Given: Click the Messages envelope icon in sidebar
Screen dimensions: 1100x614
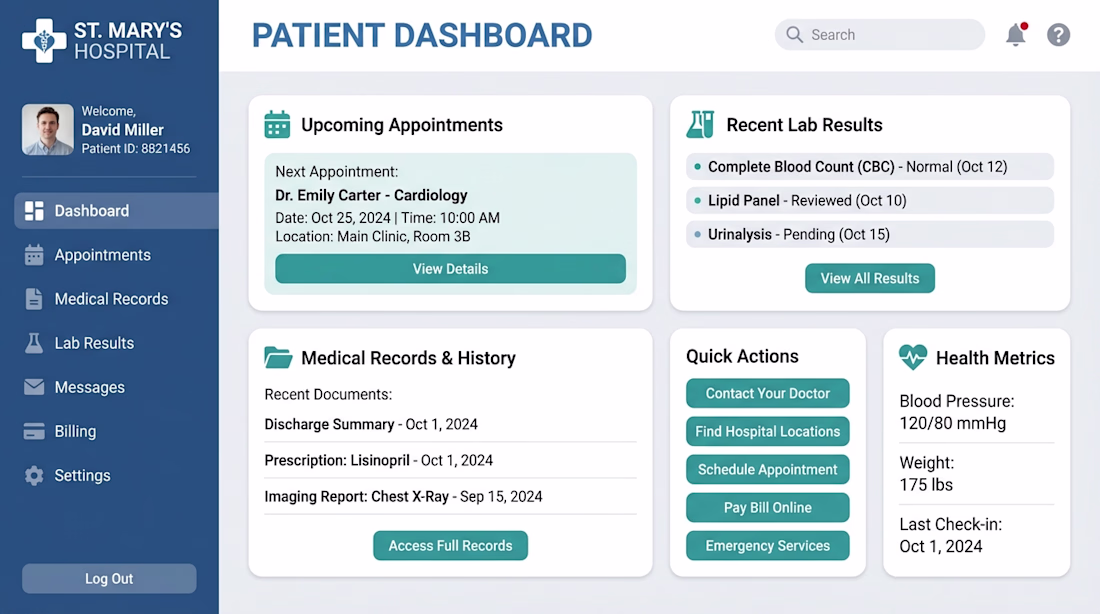Looking at the screenshot, I should (x=34, y=387).
